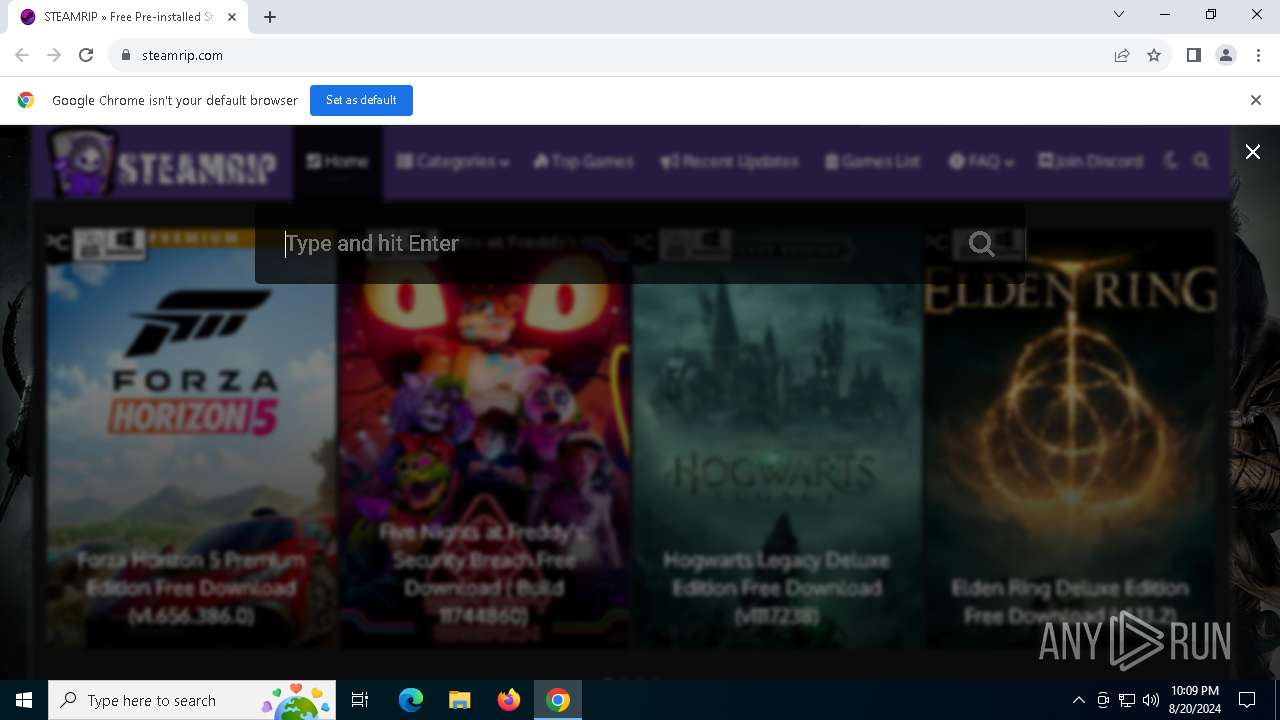Click Hogwarts Legacy Deluxe Edition title link

pyautogui.click(x=777, y=587)
